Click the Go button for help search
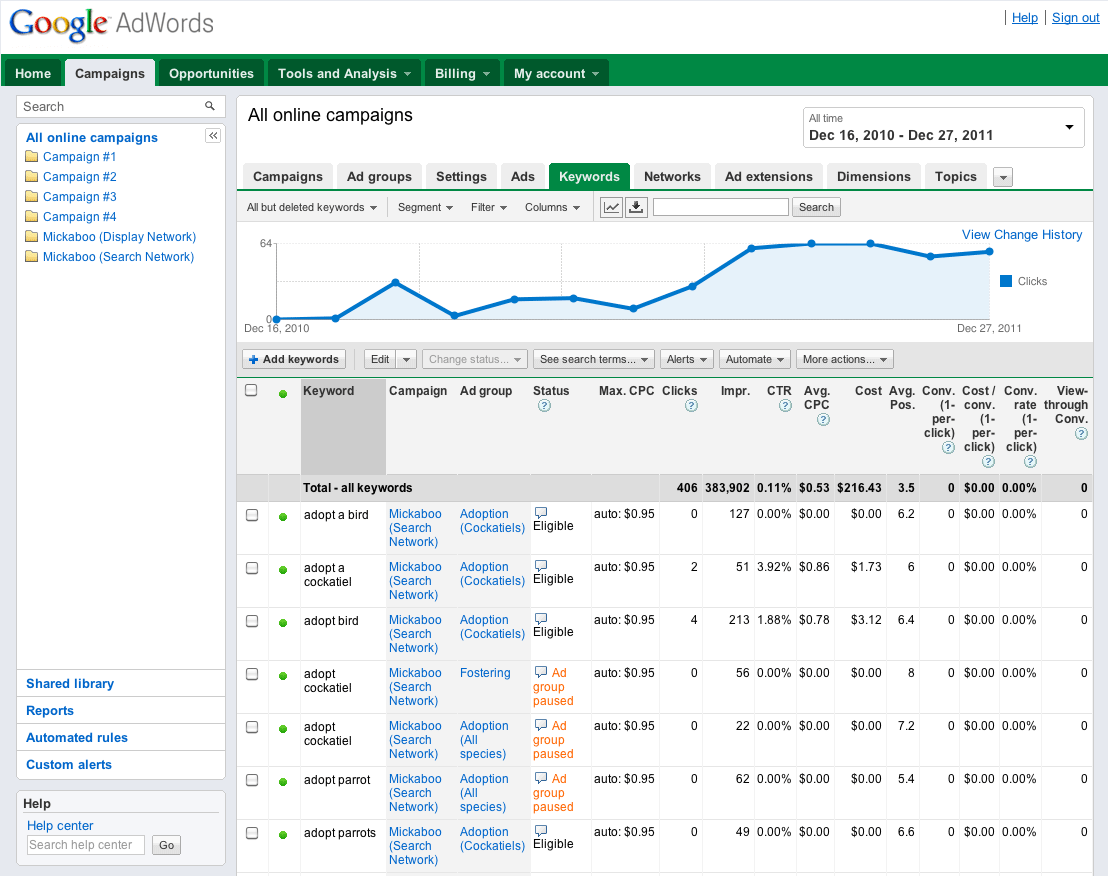Image resolution: width=1108 pixels, height=876 pixels. 166,845
